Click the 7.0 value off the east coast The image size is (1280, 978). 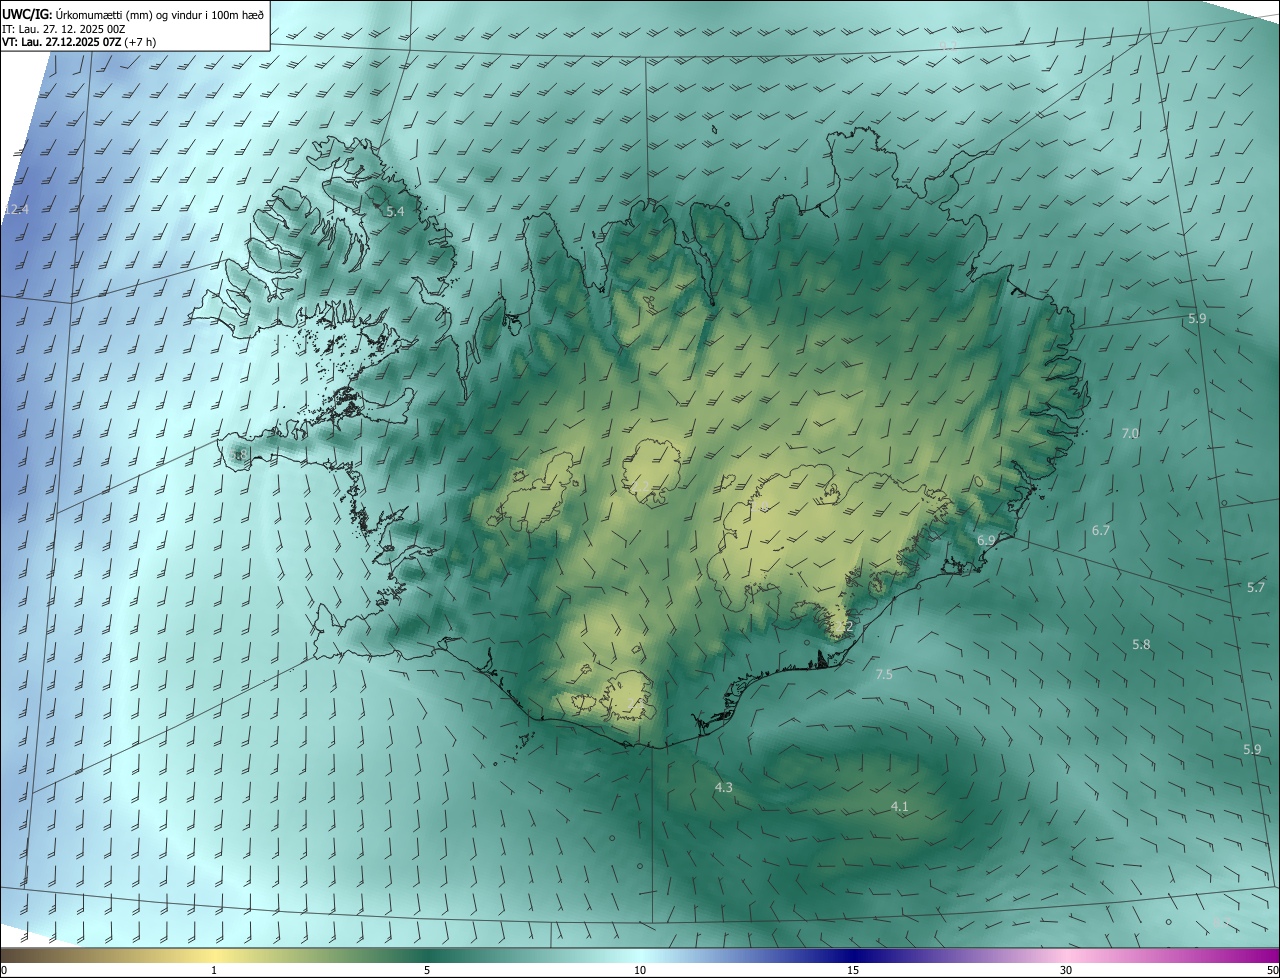pos(1130,433)
